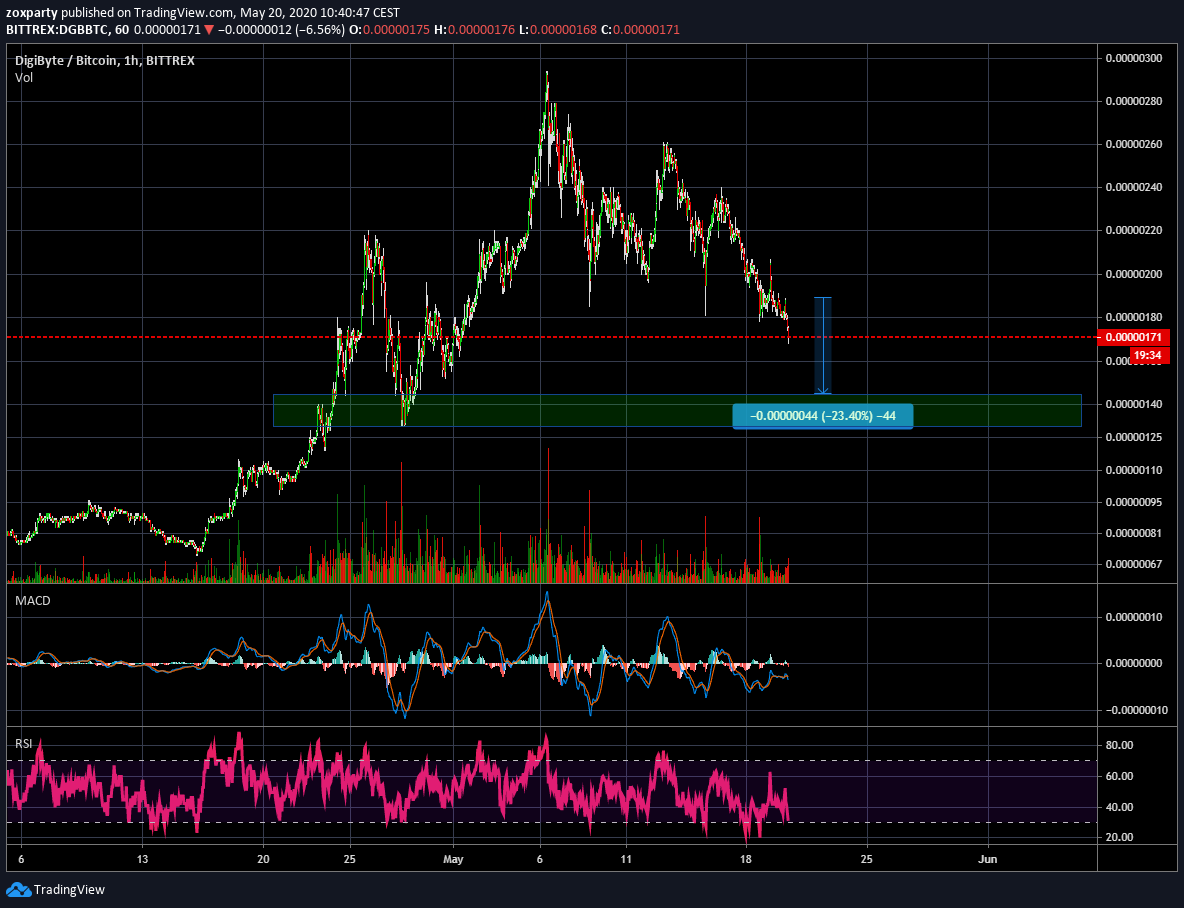The image size is (1184, 908).
Task: Click the RSI 40.00 axis label
Action: pos(1119,807)
